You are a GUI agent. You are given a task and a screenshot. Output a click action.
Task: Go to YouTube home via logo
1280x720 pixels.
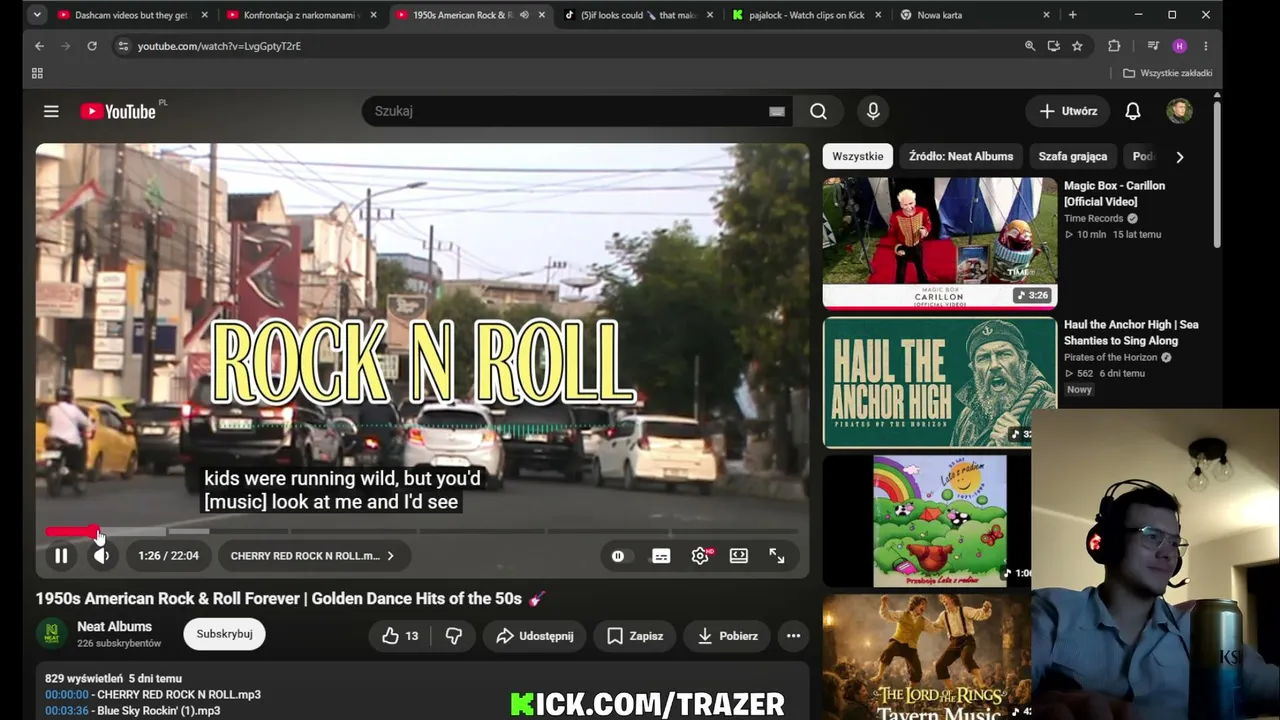[118, 111]
